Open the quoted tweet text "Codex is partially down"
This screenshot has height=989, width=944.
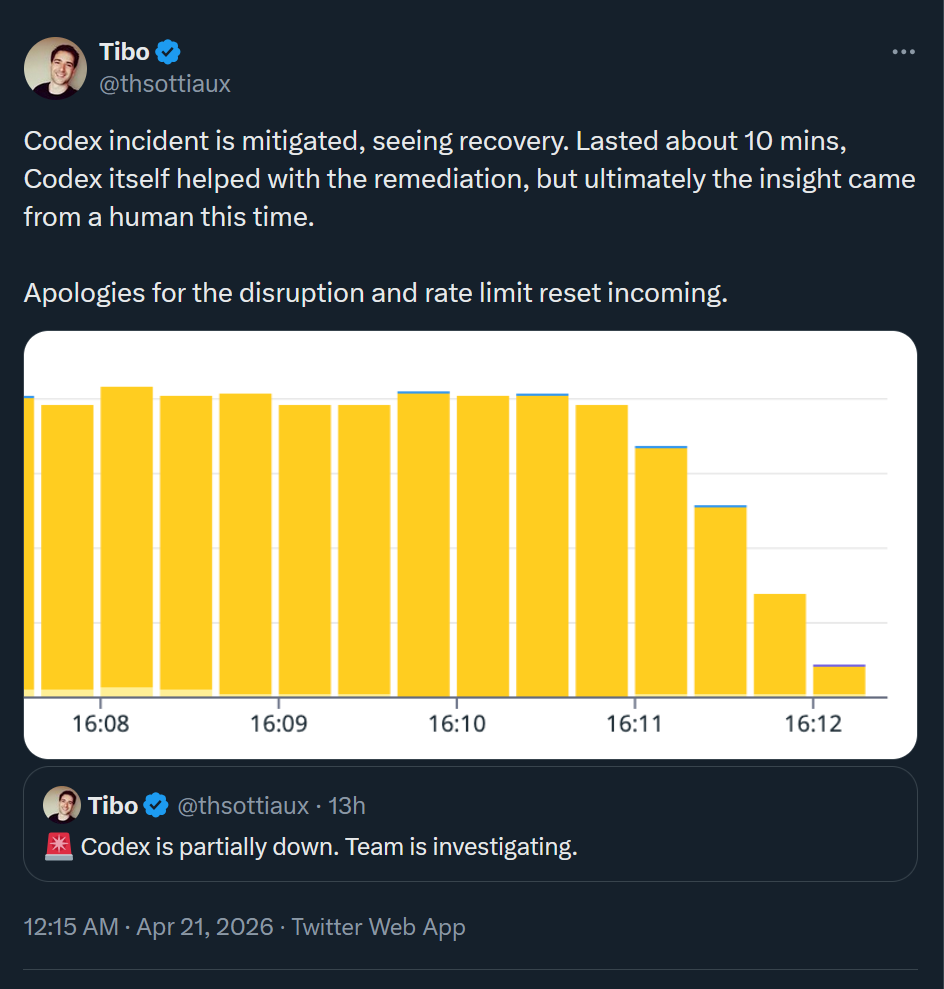click(x=329, y=847)
